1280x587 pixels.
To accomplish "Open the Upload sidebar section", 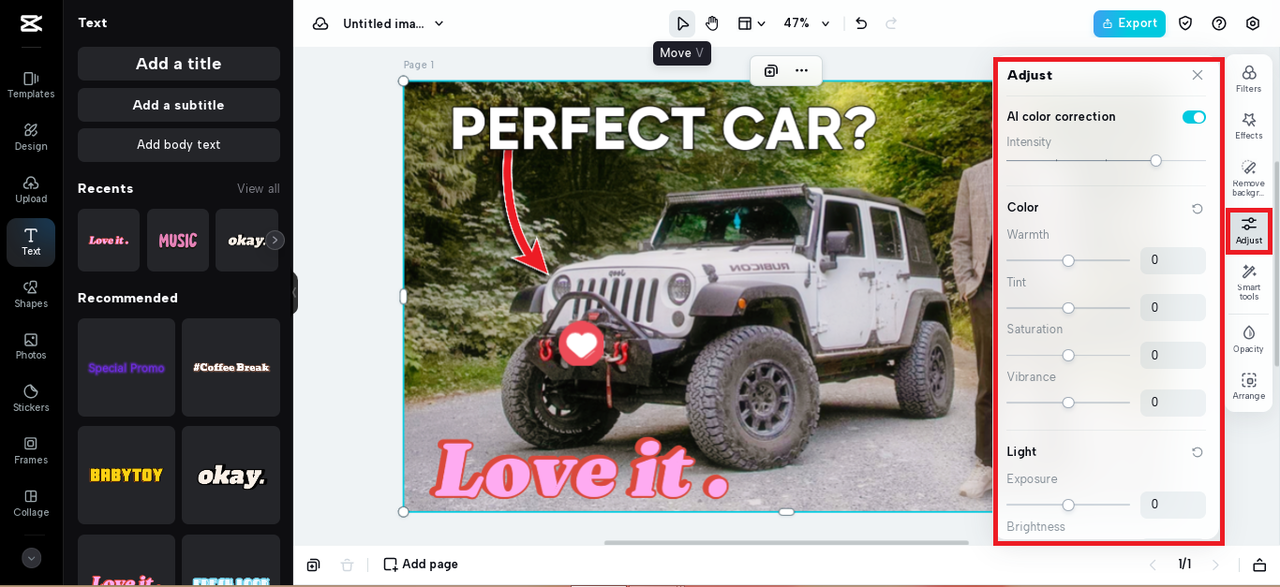I will tap(31, 190).
